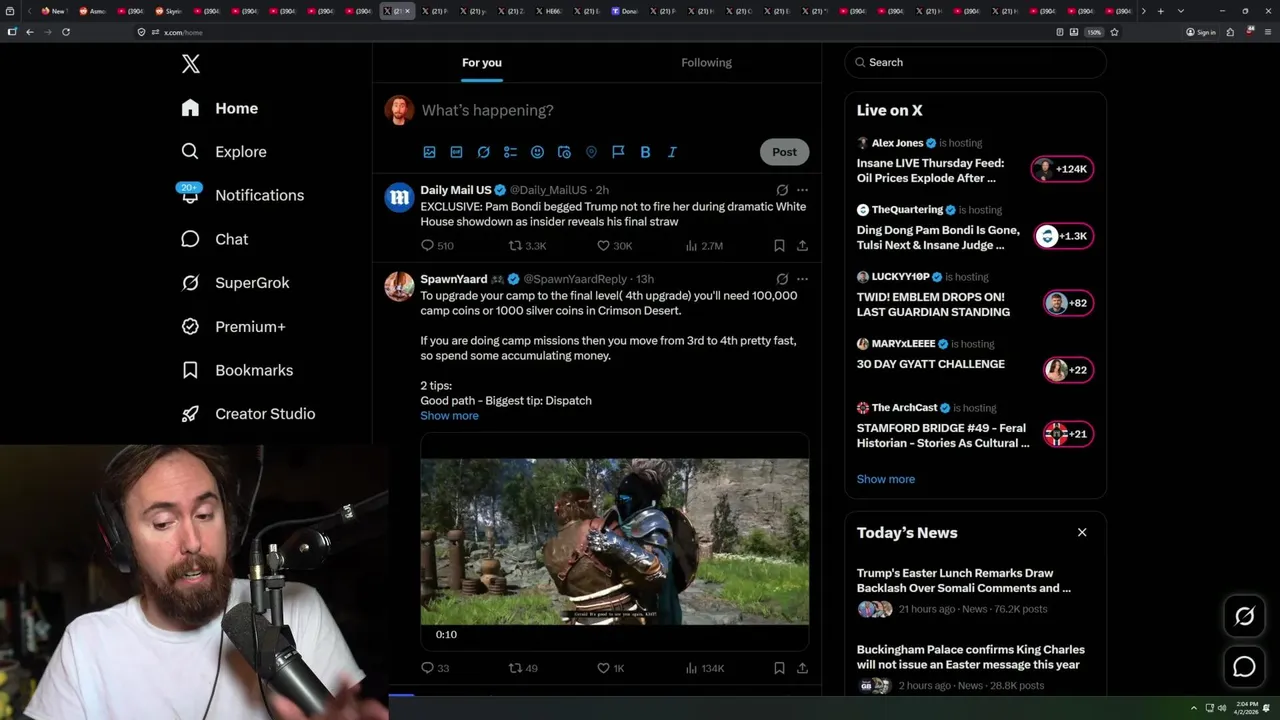Open SuperGrok in the sidebar
1280x720 pixels.
[x=236, y=283]
